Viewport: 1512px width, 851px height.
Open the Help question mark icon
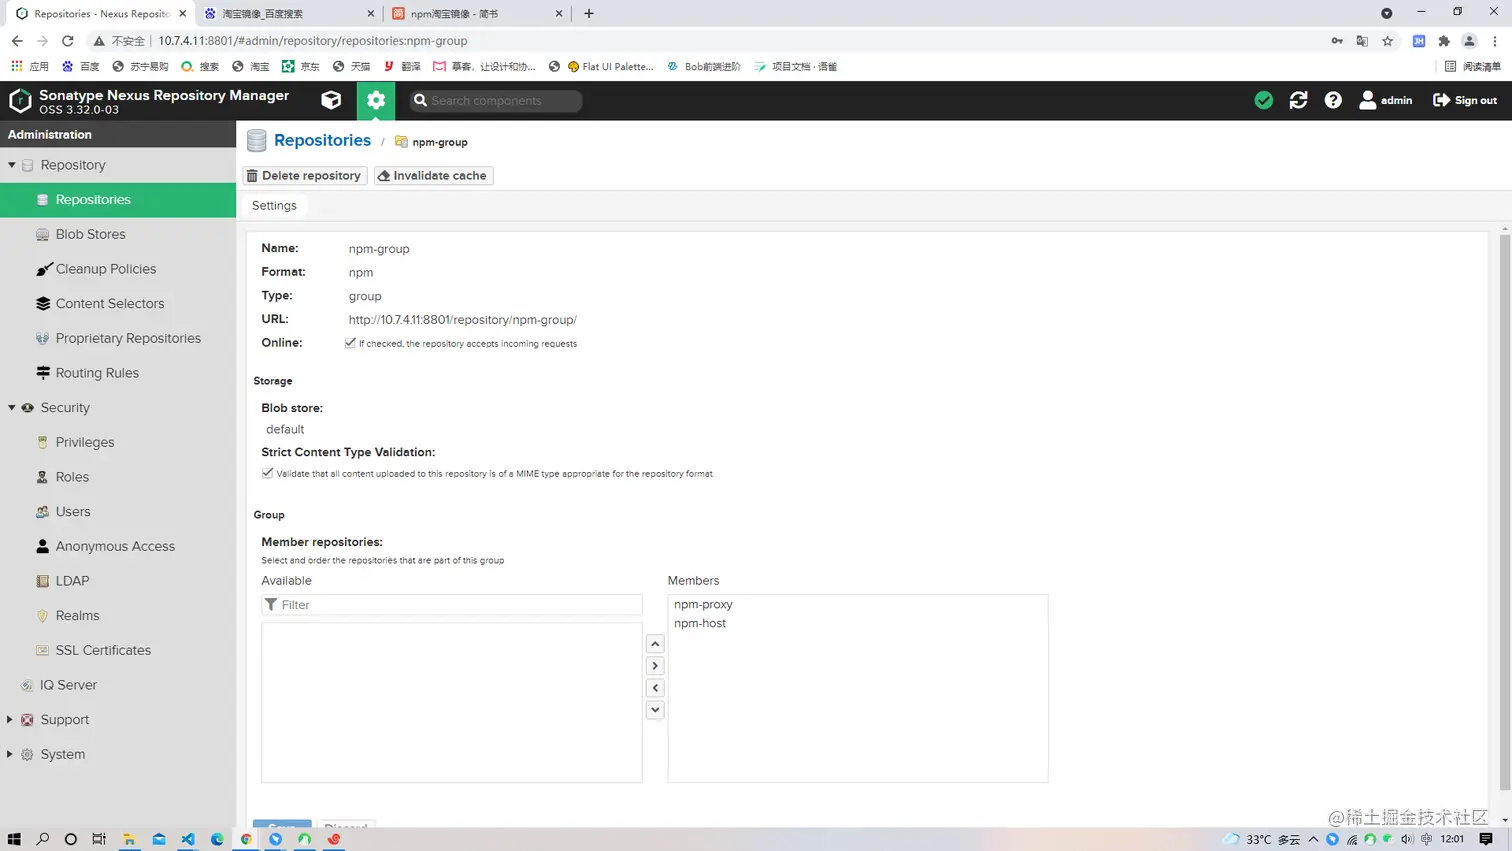(x=1333, y=100)
